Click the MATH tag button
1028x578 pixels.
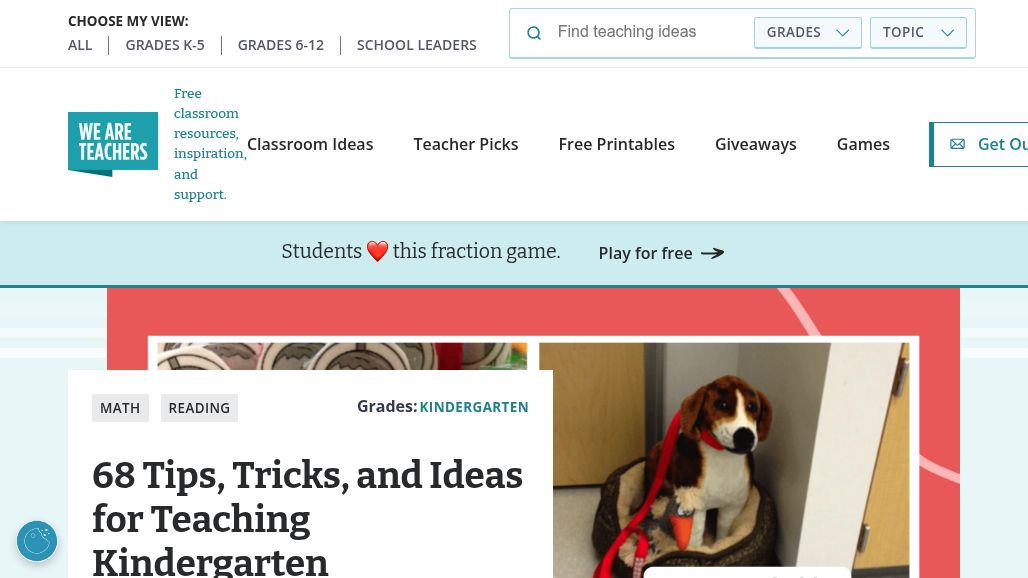(120, 408)
